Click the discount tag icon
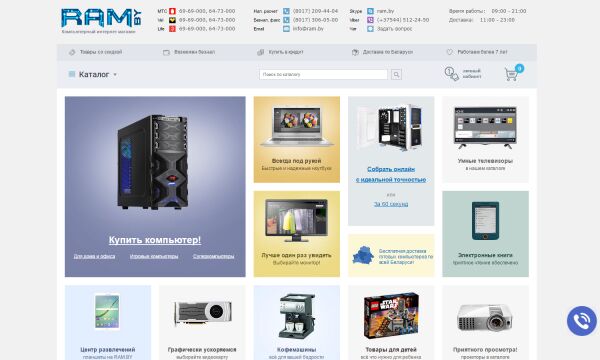This screenshot has width=600, height=360. tap(72, 52)
